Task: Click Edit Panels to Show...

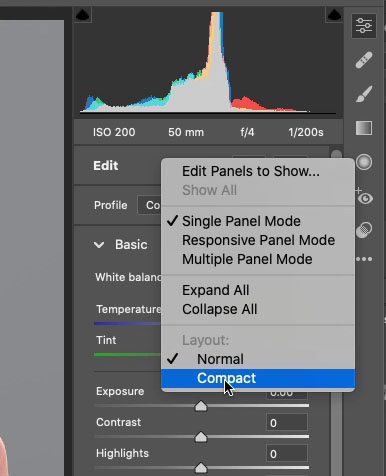Action: (250, 171)
